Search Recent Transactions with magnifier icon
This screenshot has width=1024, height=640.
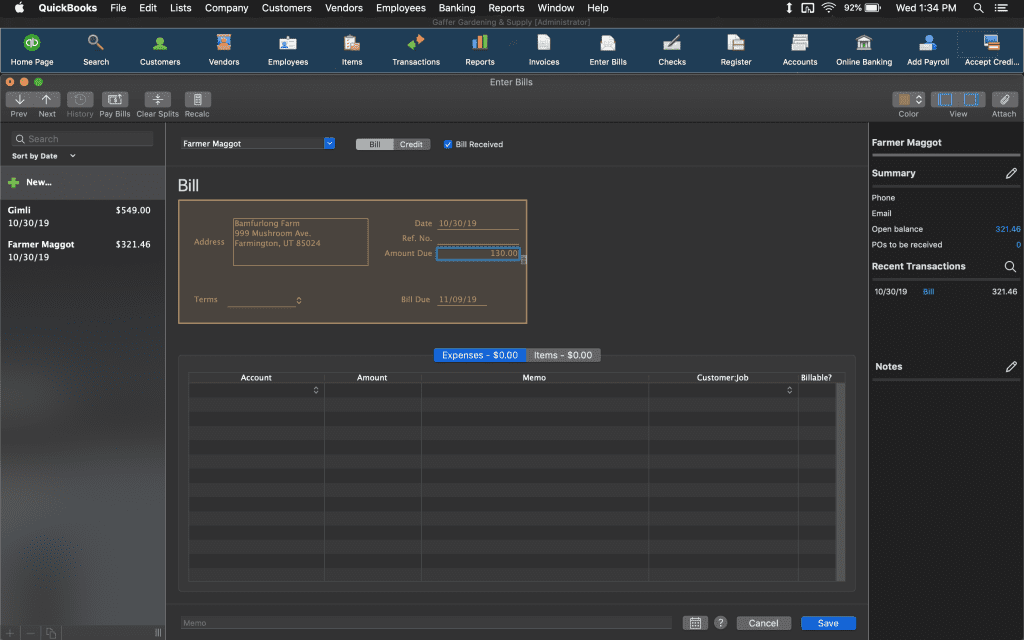(1010, 266)
